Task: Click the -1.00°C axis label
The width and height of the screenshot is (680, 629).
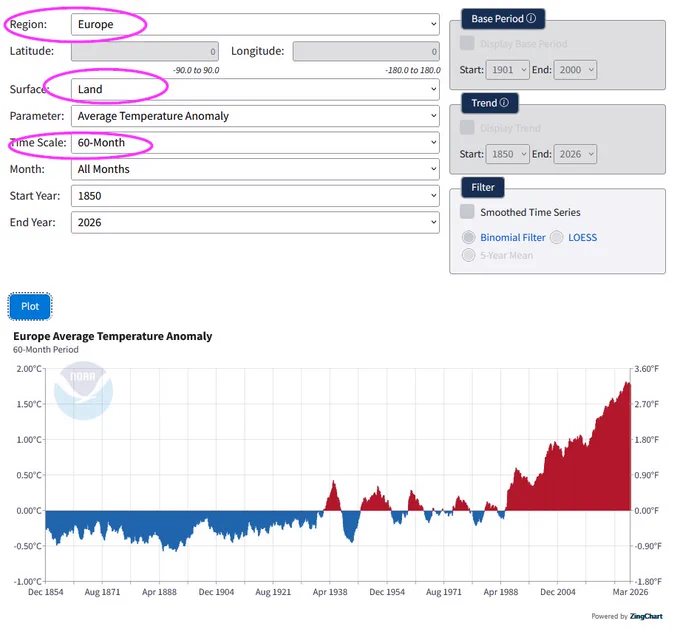Action: coord(28,582)
